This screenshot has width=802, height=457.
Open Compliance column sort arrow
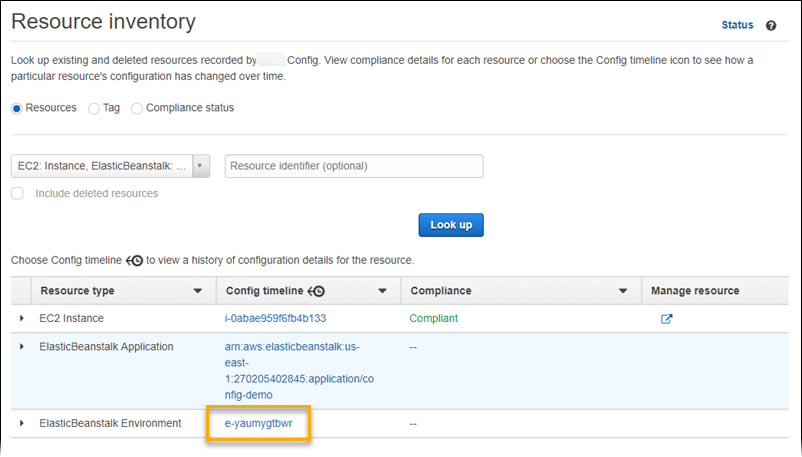coord(622,291)
